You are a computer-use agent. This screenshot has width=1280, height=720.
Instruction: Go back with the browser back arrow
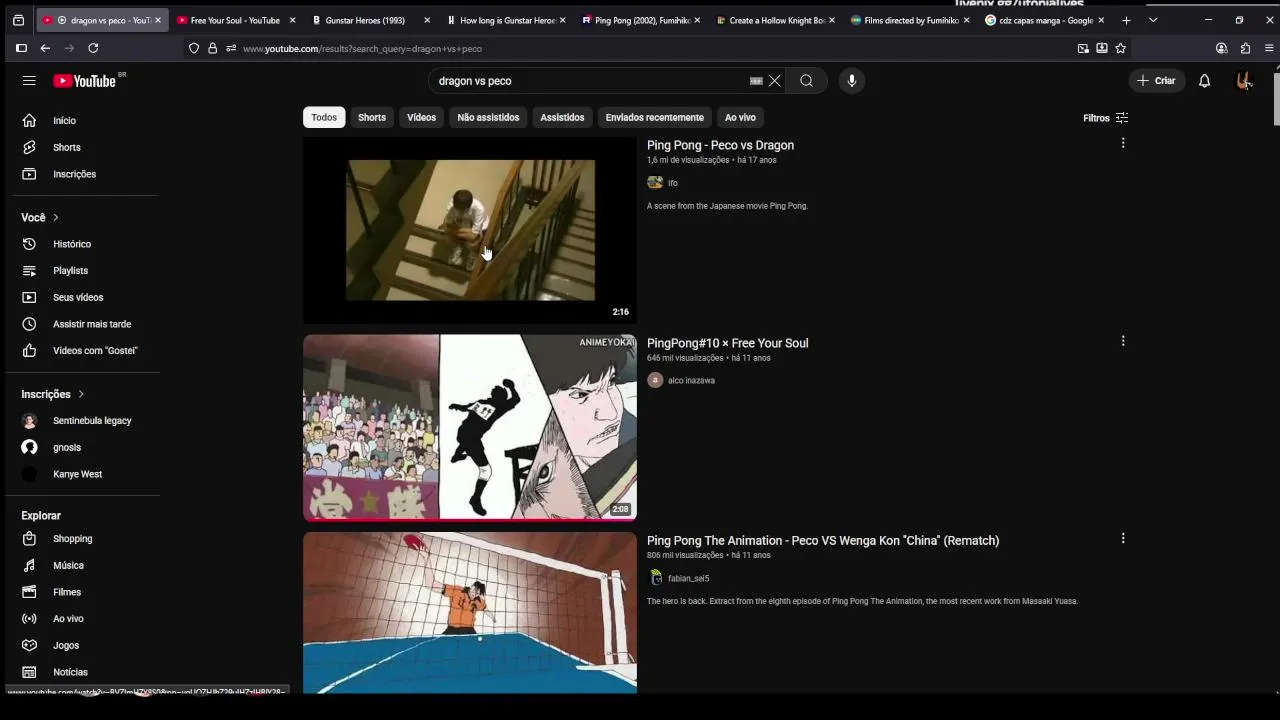coord(45,48)
